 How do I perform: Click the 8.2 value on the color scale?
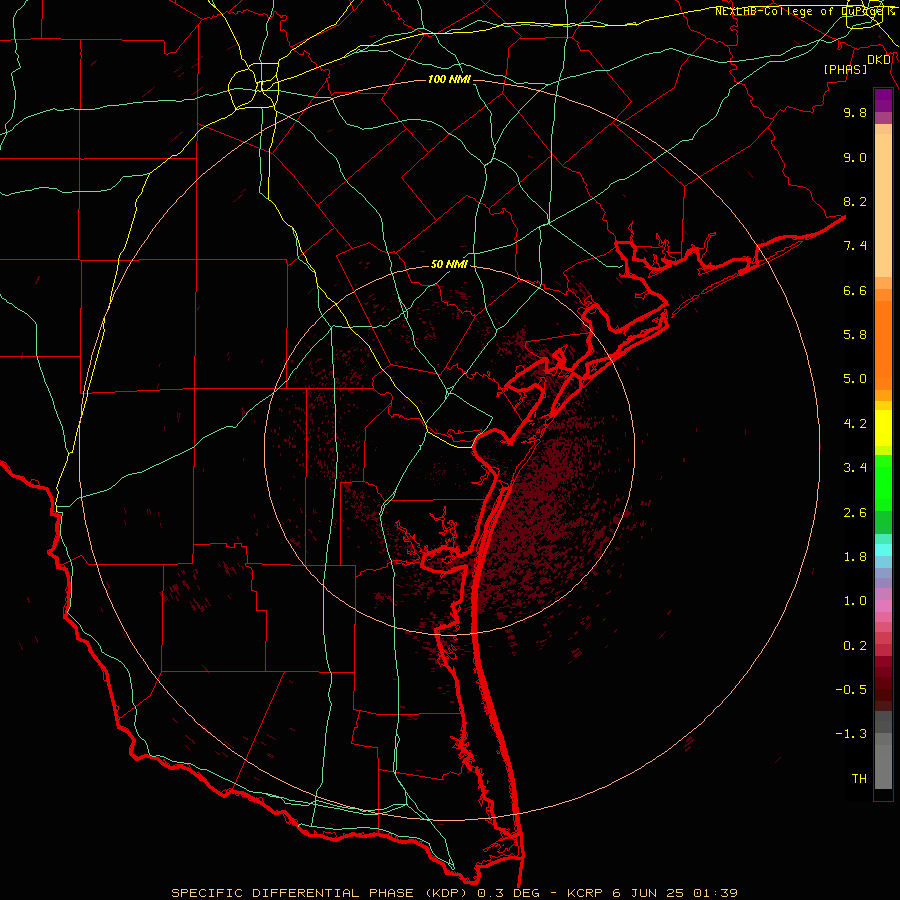point(855,201)
